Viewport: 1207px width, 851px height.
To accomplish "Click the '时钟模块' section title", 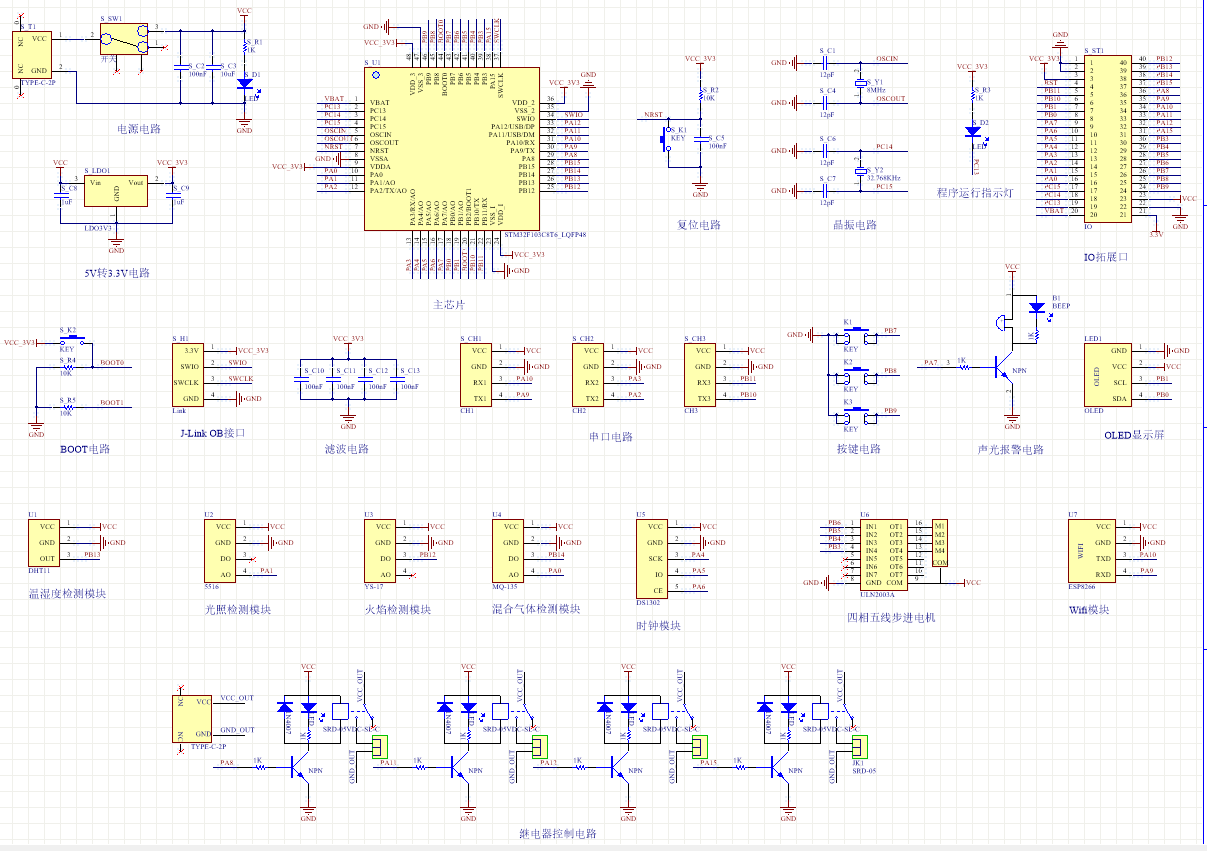I will [658, 625].
